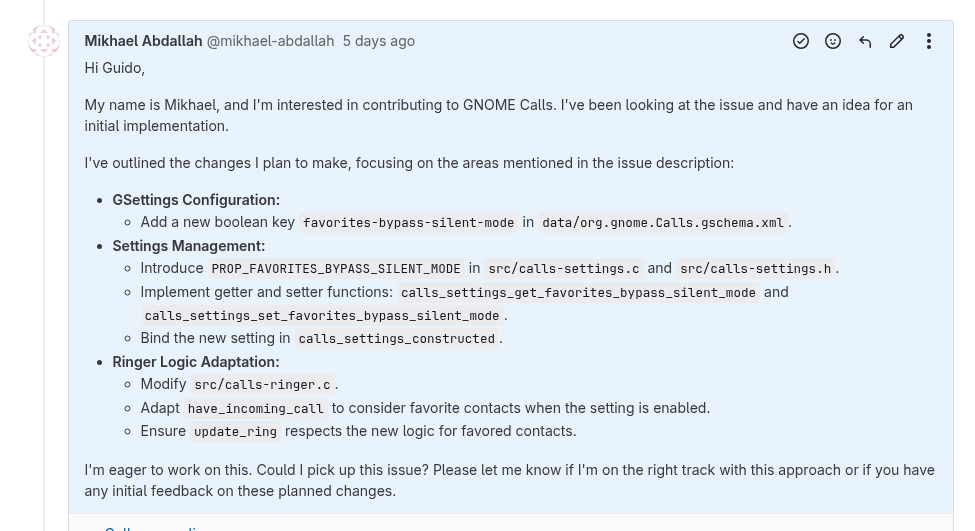Viewport: 975px width, 531px height.
Task: Edit the comment with the pencil icon
Action: tap(897, 41)
